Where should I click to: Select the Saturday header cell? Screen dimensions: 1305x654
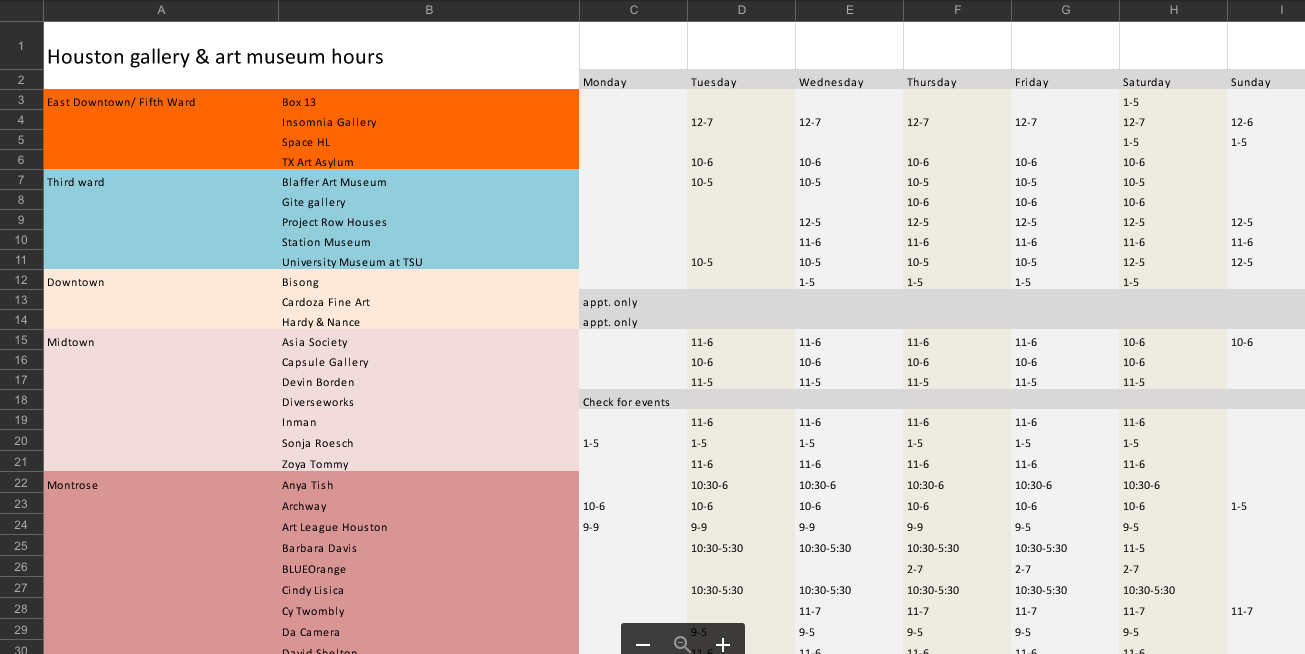(1174, 80)
